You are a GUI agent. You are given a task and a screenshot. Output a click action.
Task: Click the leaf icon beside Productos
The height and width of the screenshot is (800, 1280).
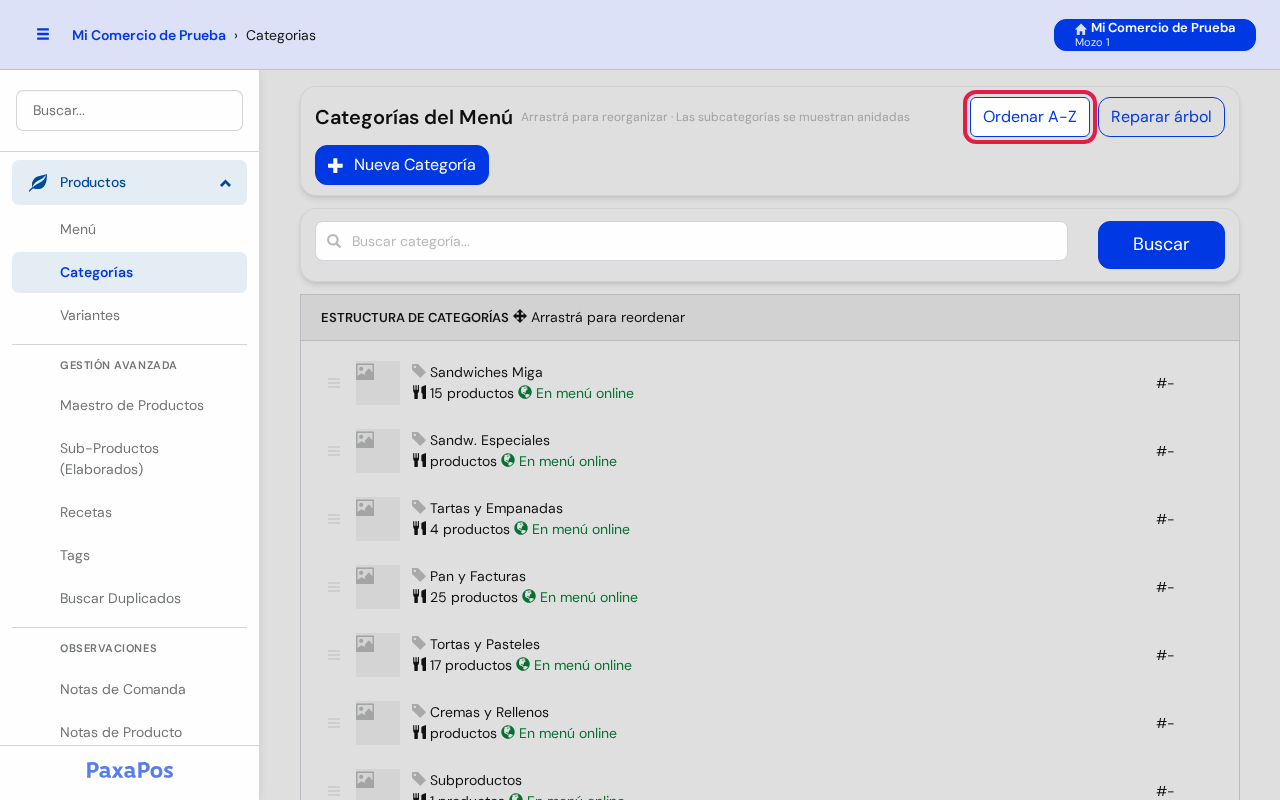click(x=38, y=183)
